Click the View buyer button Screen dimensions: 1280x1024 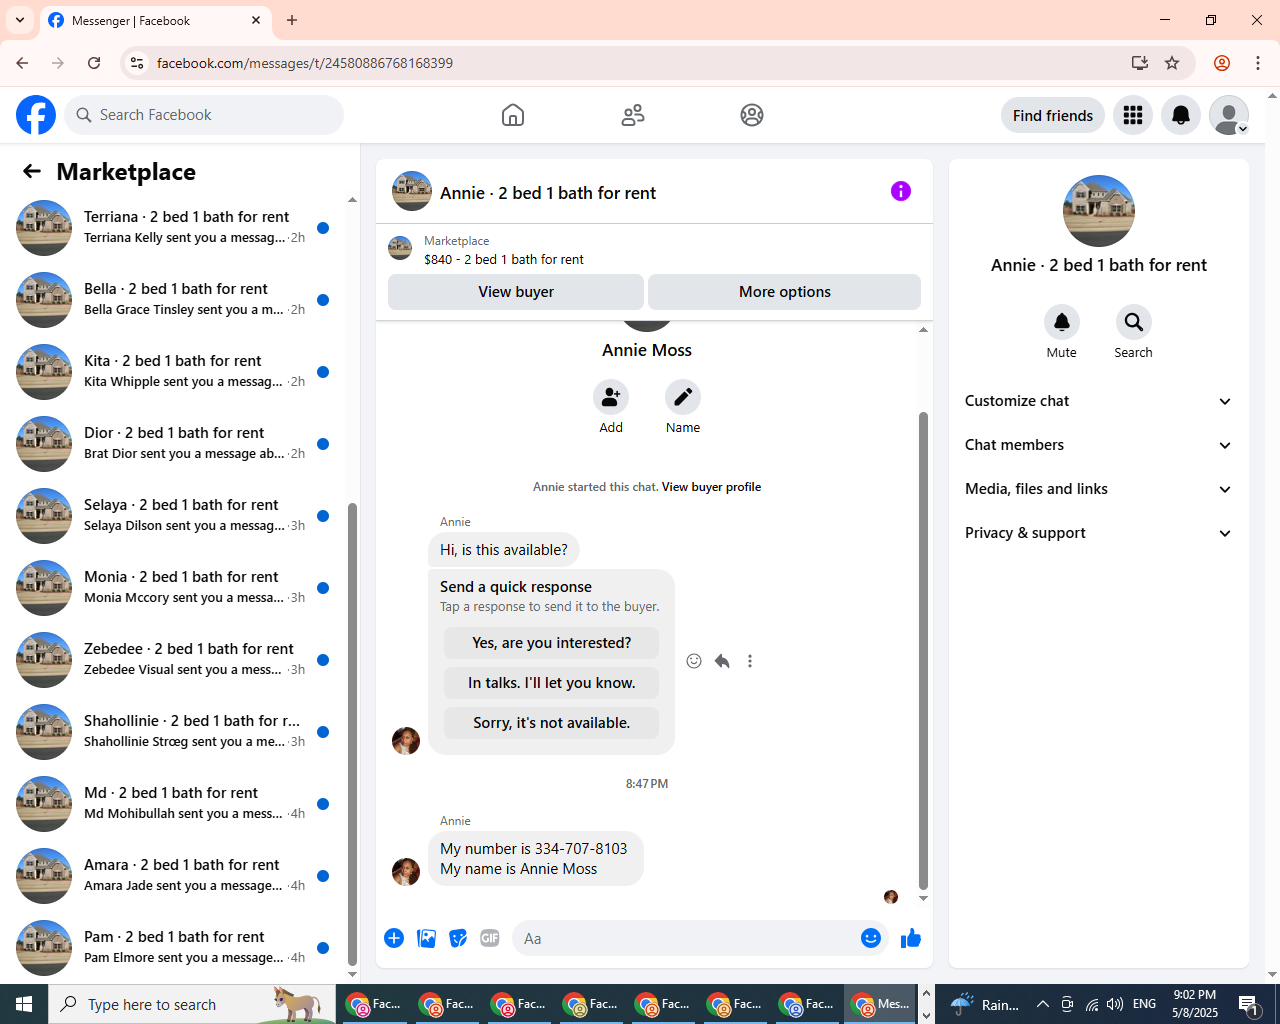(516, 292)
